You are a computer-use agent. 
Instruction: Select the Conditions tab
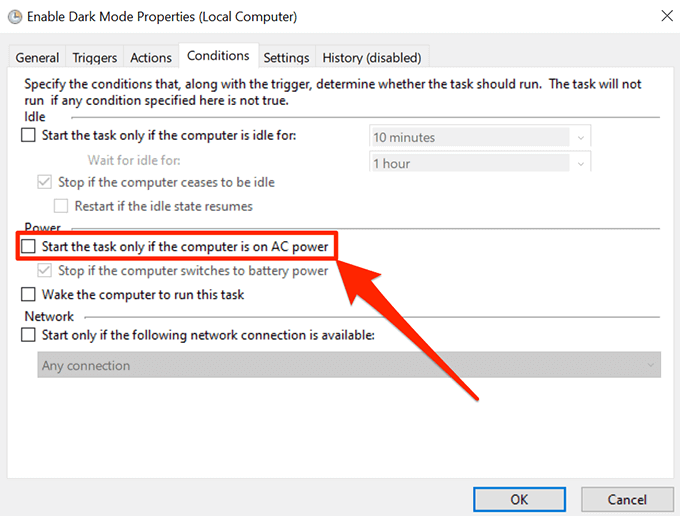(217, 57)
